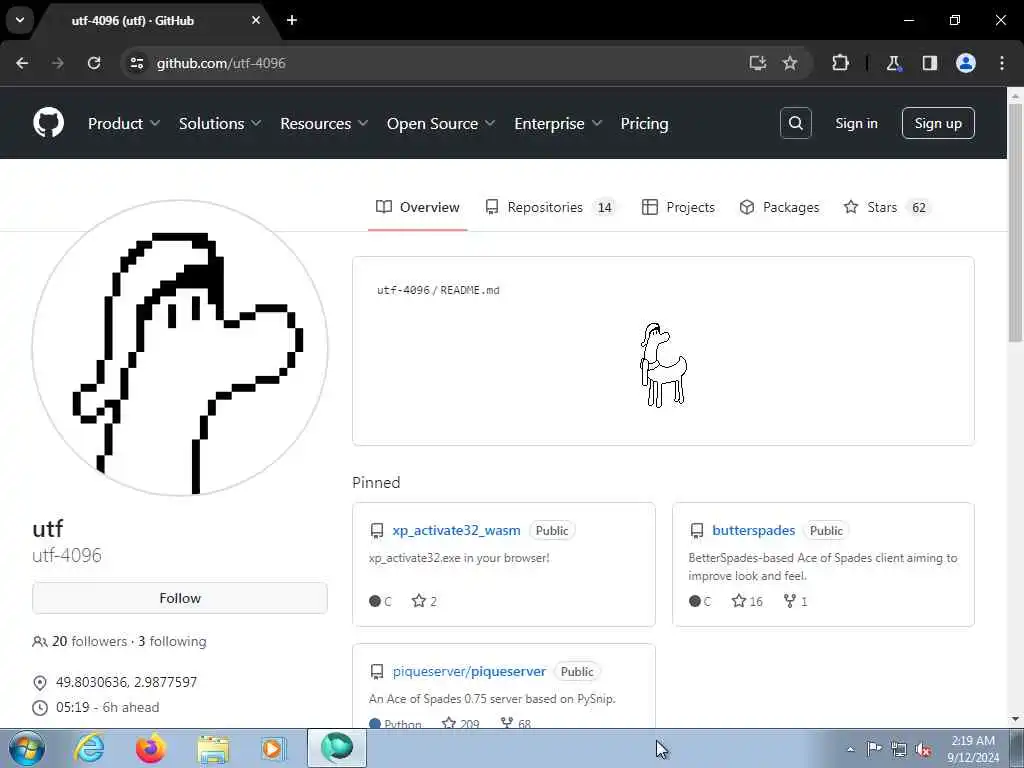Expand the tab search dropdown arrow
The image size is (1024, 768).
(20, 20)
